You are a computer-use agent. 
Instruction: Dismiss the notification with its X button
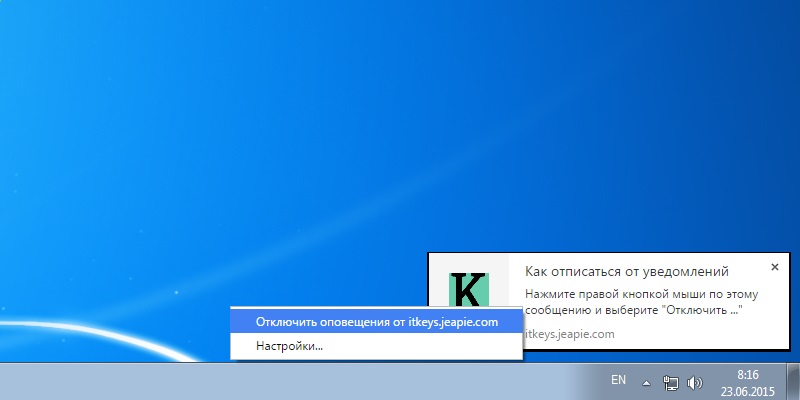tap(774, 267)
